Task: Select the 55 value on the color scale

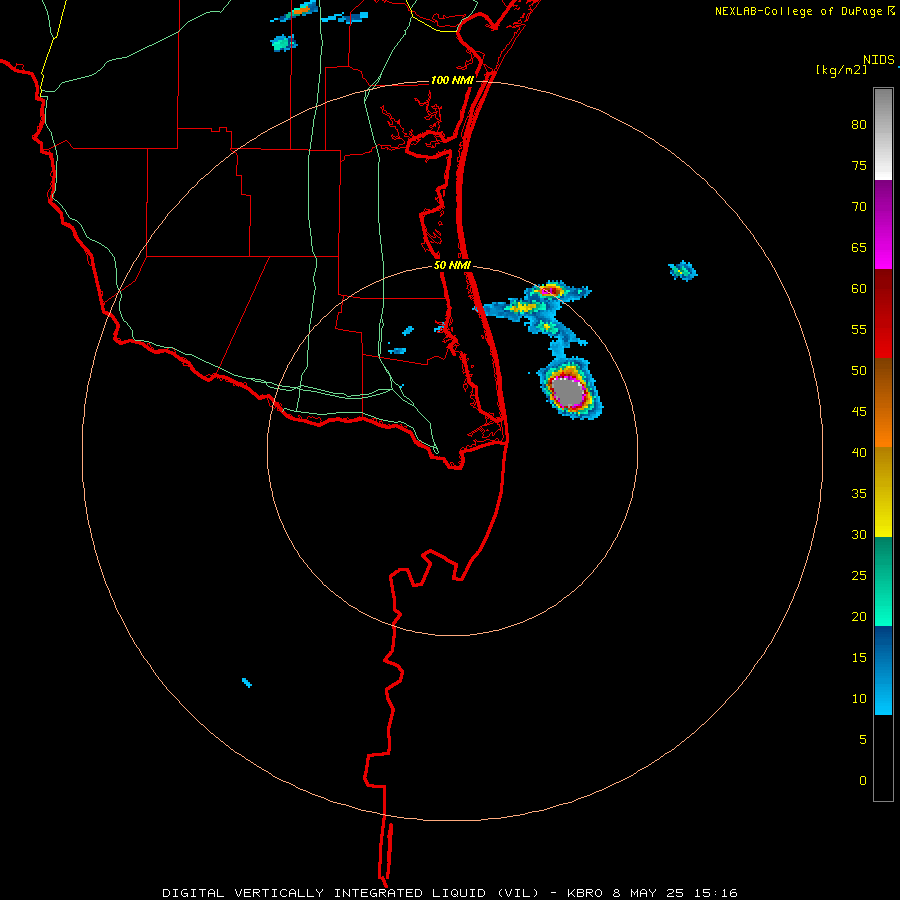Action: (859, 329)
